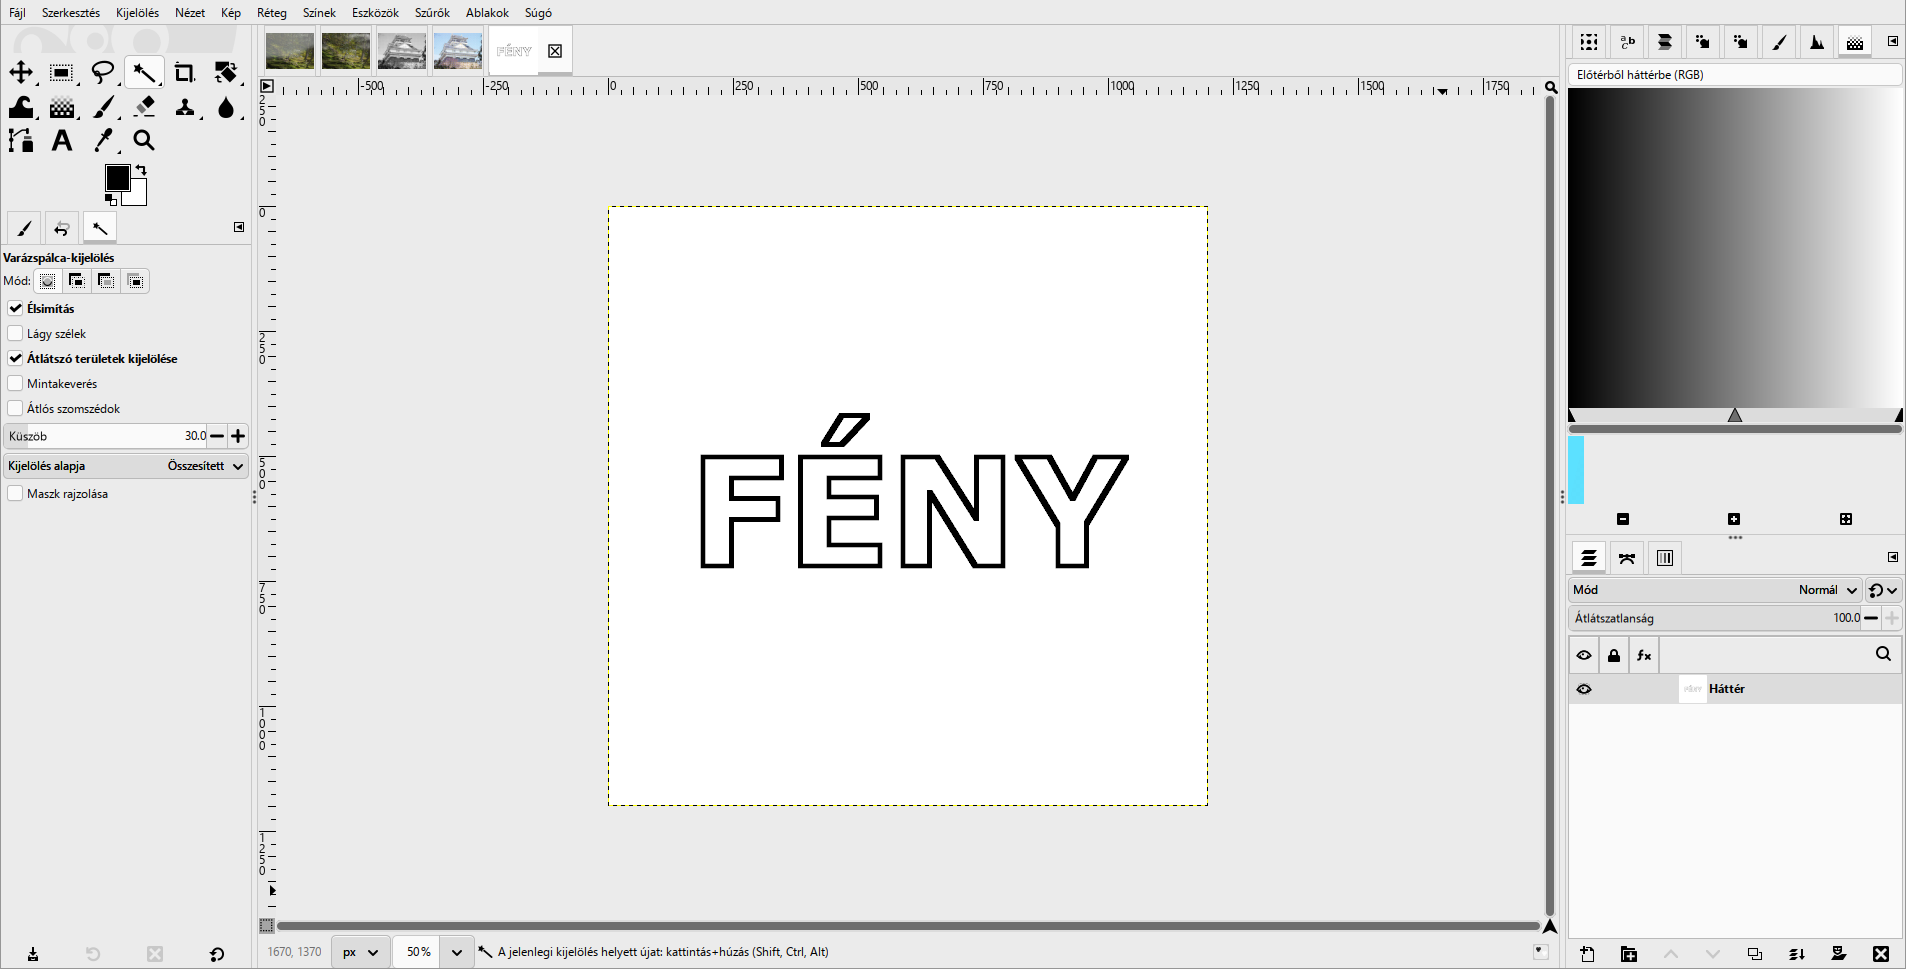Image resolution: width=1906 pixels, height=969 pixels.
Task: Select the Warp Transform tool
Action: click(x=21, y=107)
